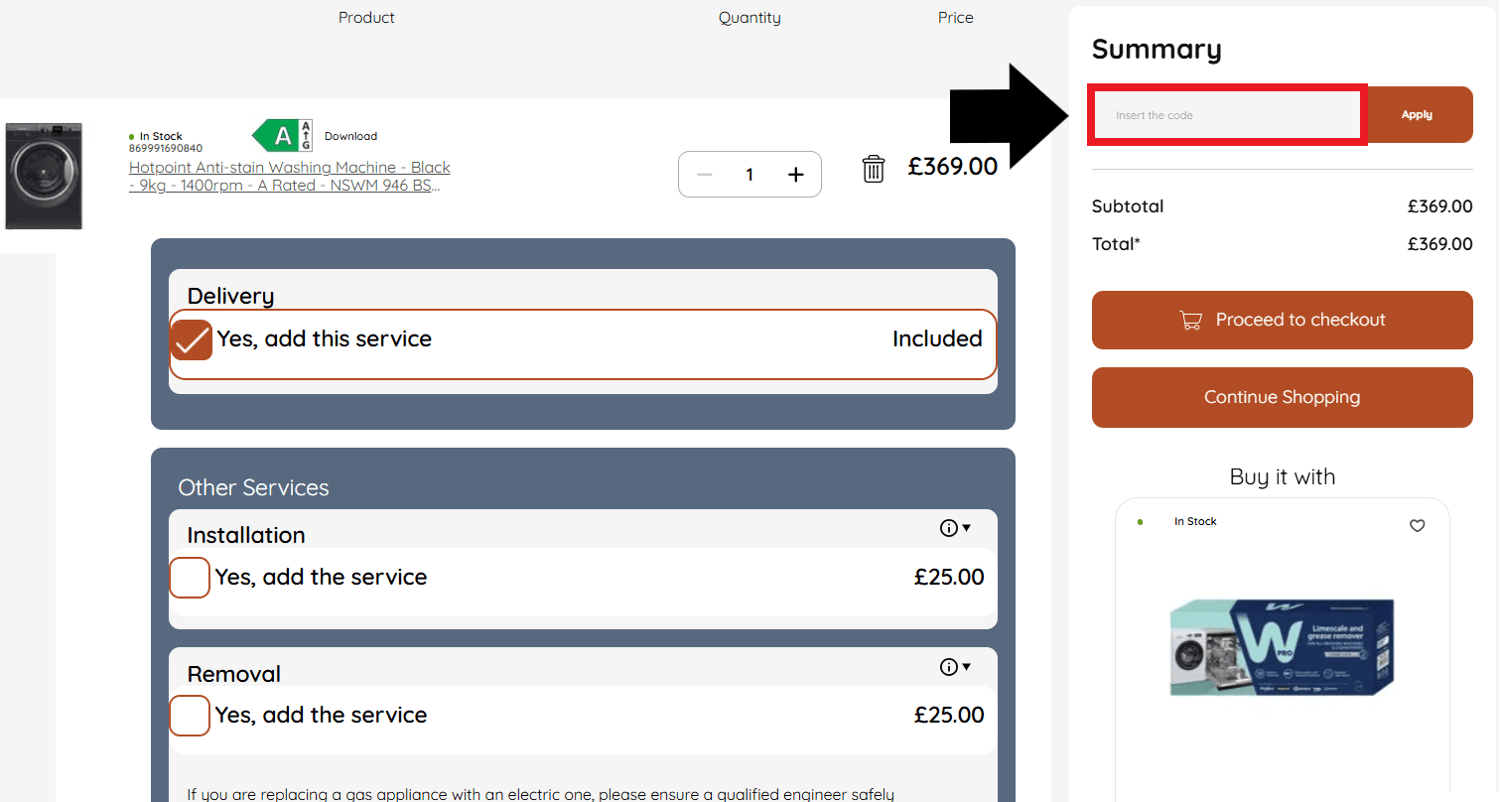Viewport: 1500px width, 802px height.
Task: Click the Total* amount row
Action: coord(1282,243)
